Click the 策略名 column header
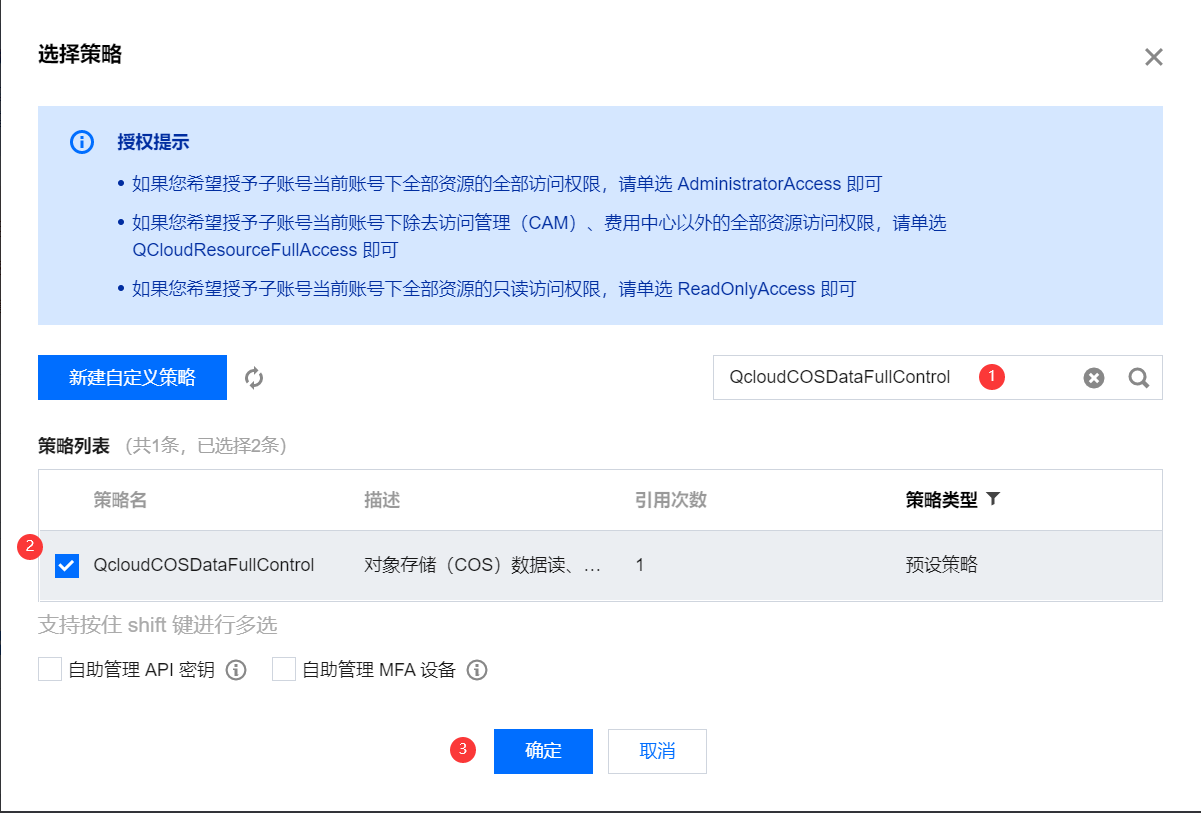 [x=120, y=500]
